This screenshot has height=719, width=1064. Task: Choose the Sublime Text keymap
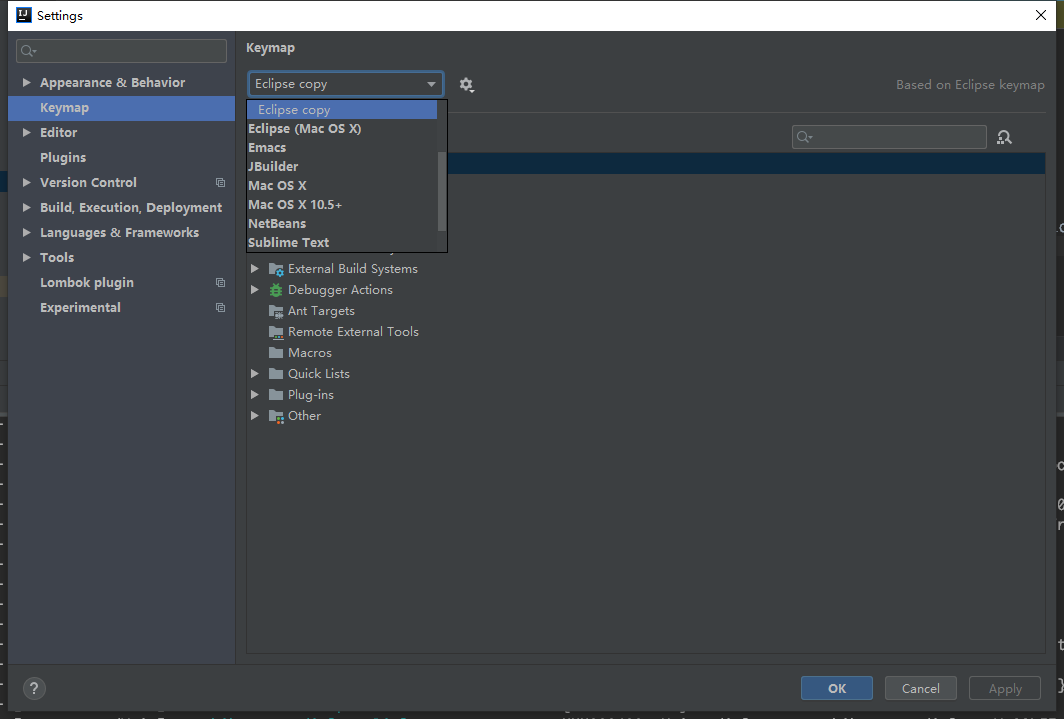click(x=342, y=243)
